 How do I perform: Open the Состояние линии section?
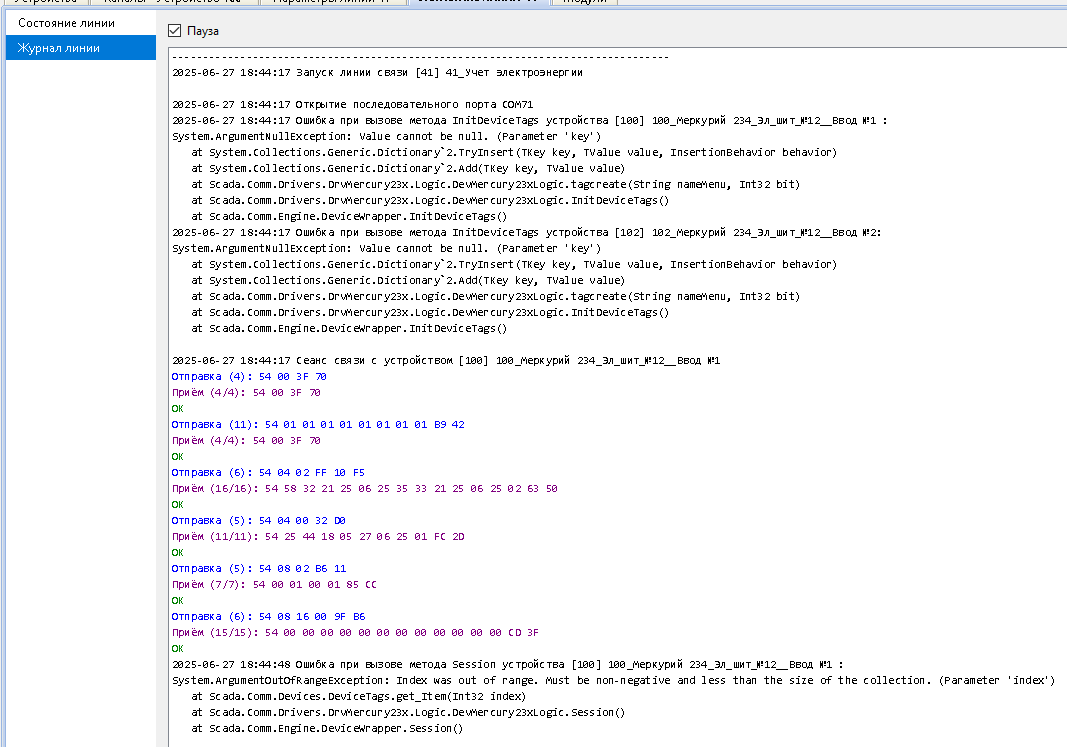coord(80,23)
